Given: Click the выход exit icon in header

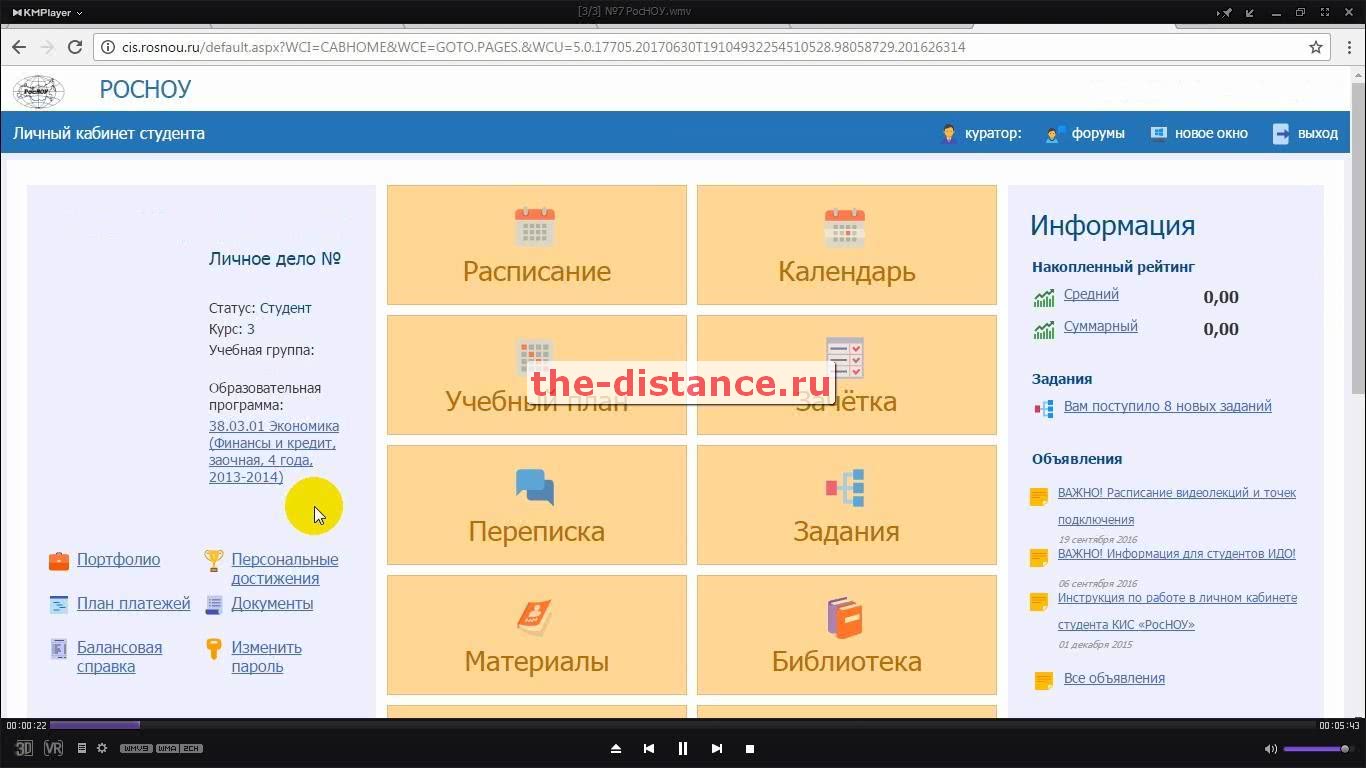Looking at the screenshot, I should click(x=1281, y=133).
